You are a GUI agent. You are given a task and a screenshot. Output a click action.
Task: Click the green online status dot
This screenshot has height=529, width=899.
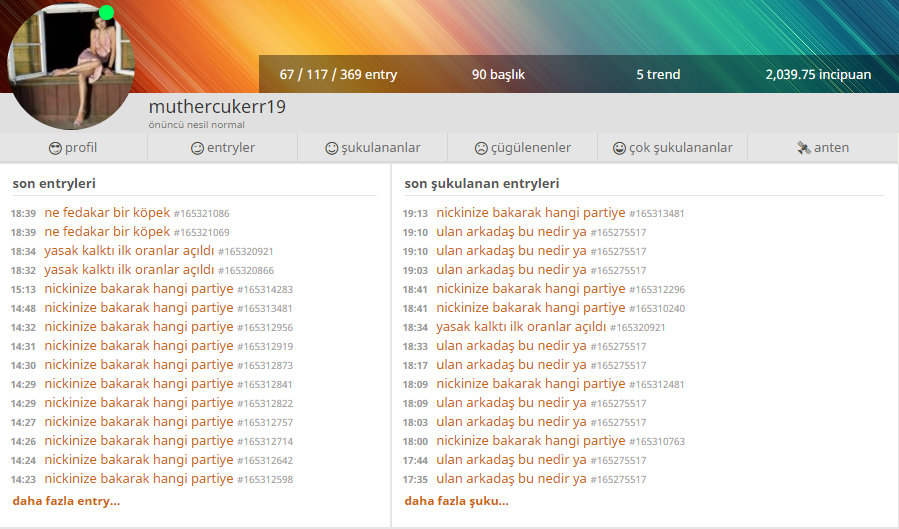click(x=107, y=13)
